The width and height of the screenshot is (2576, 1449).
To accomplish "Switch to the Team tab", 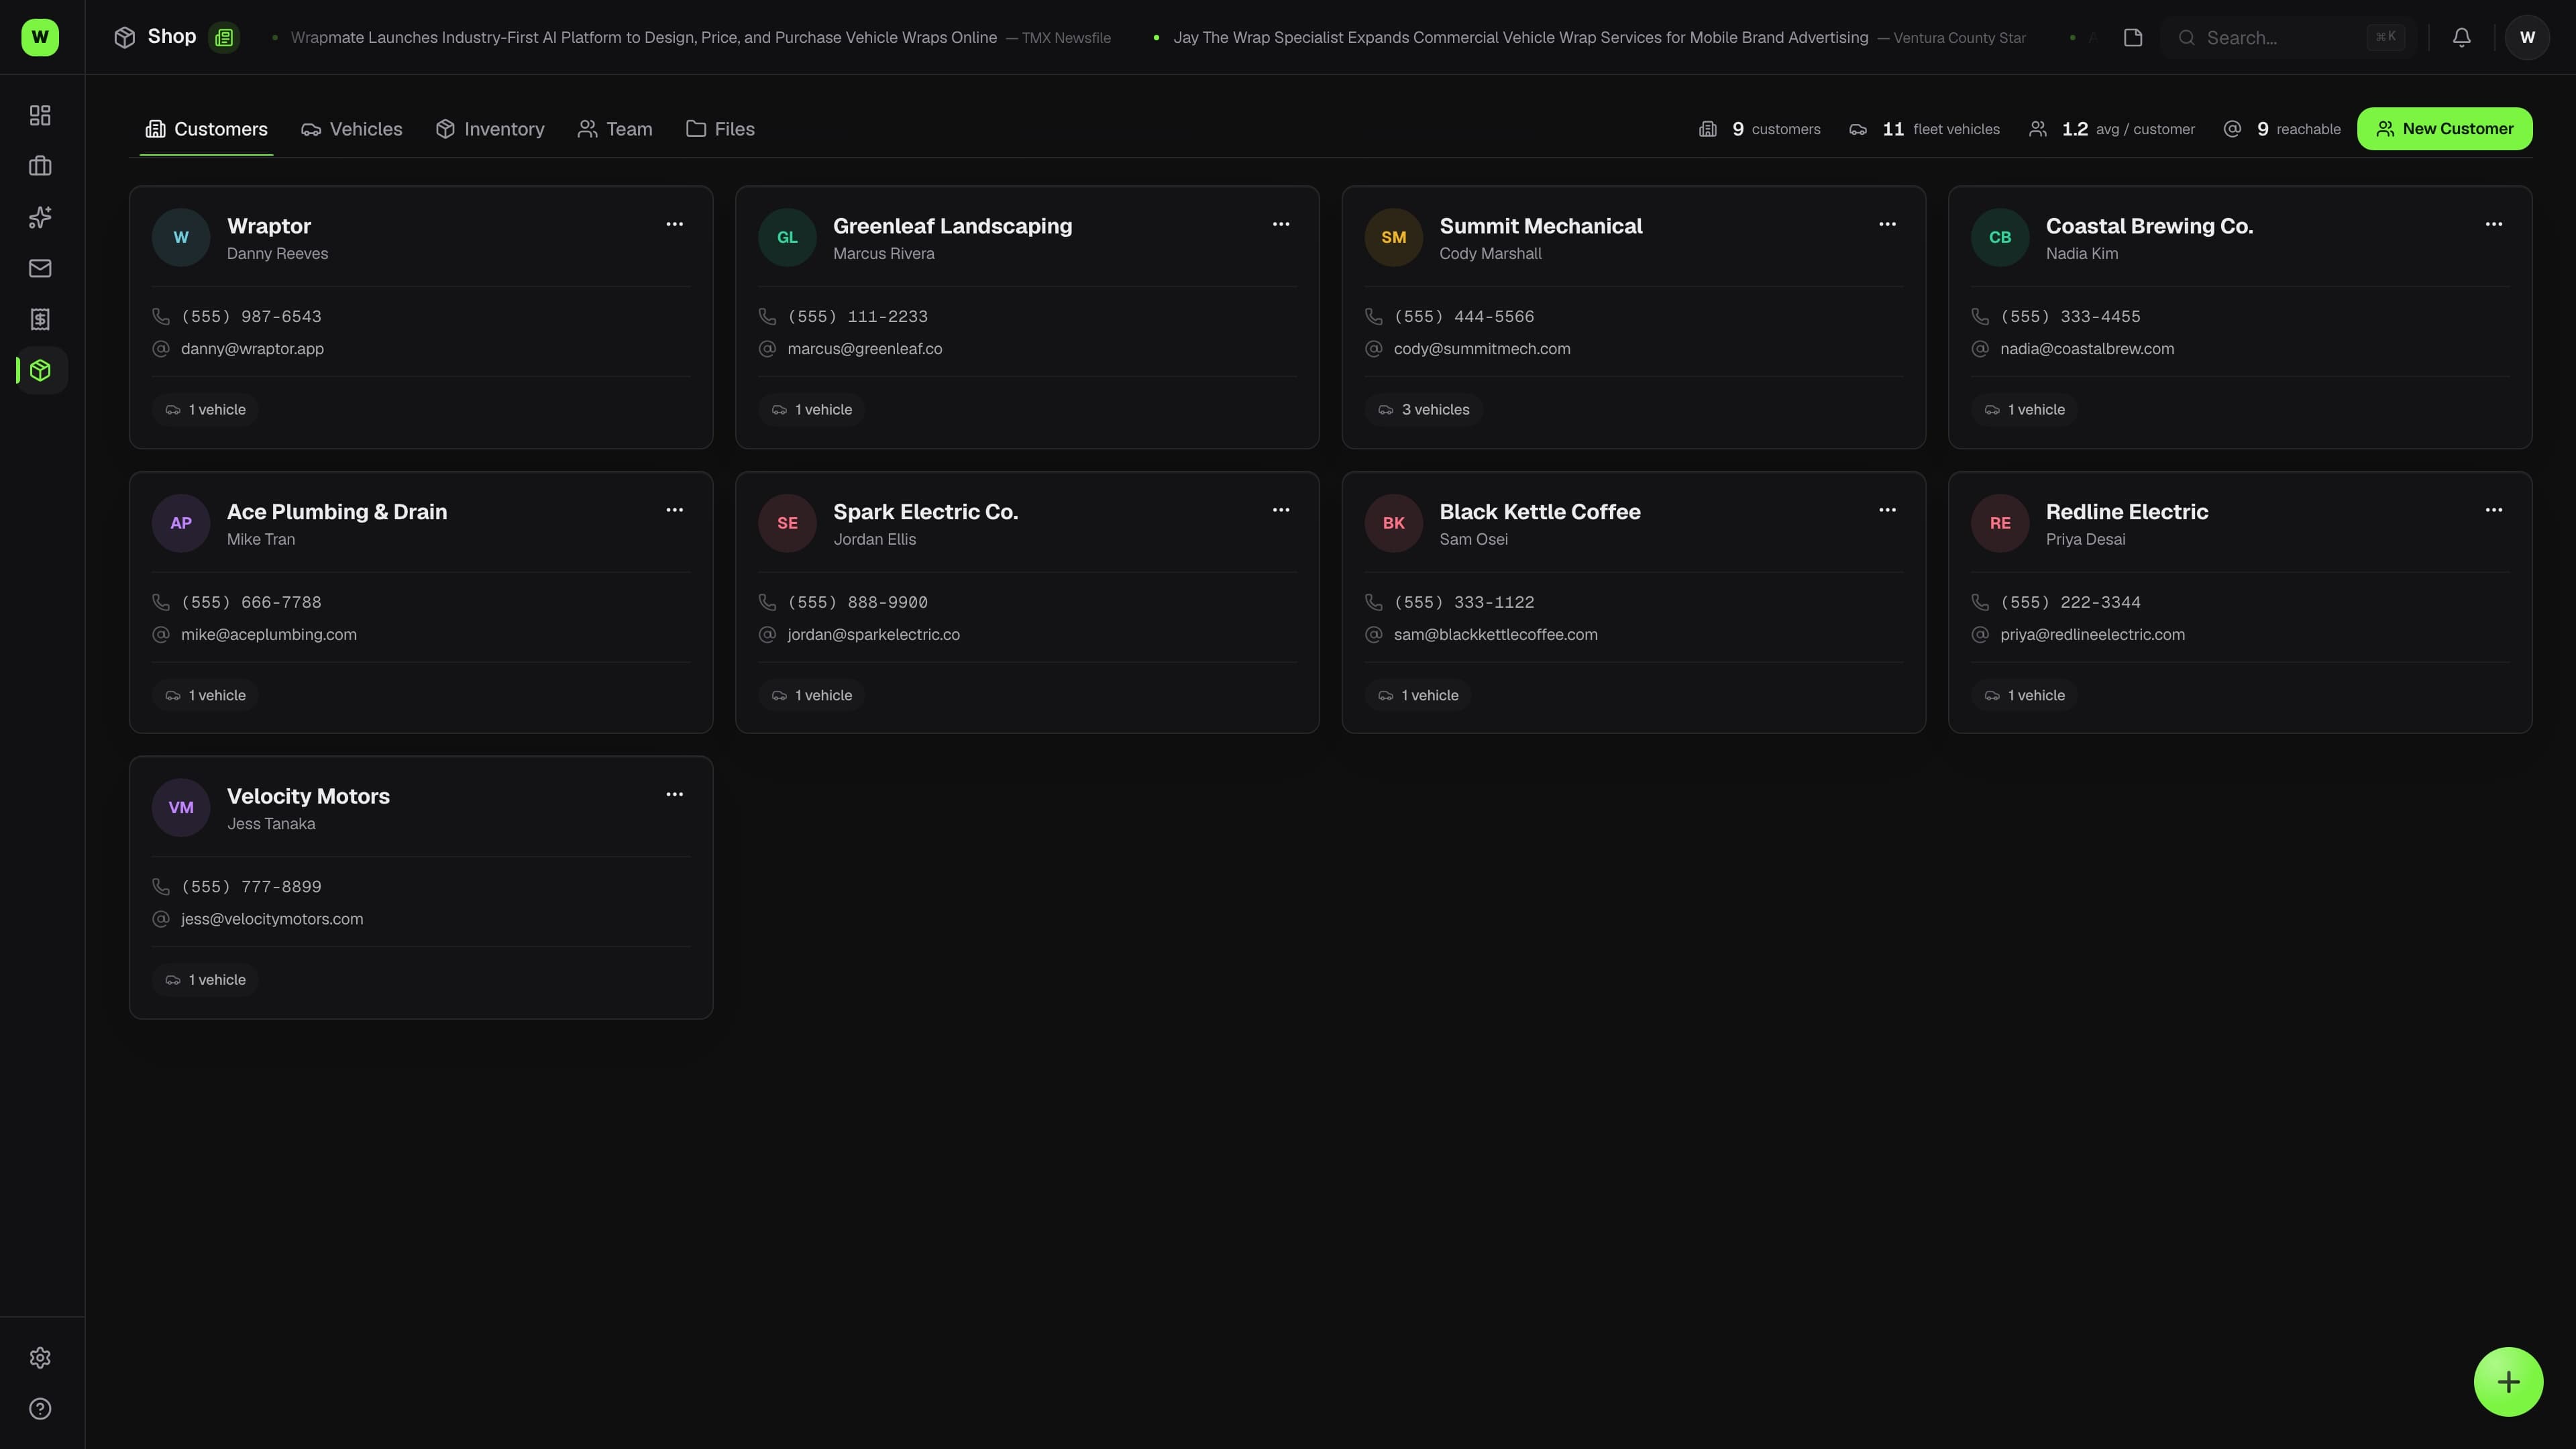I will click(x=615, y=129).
